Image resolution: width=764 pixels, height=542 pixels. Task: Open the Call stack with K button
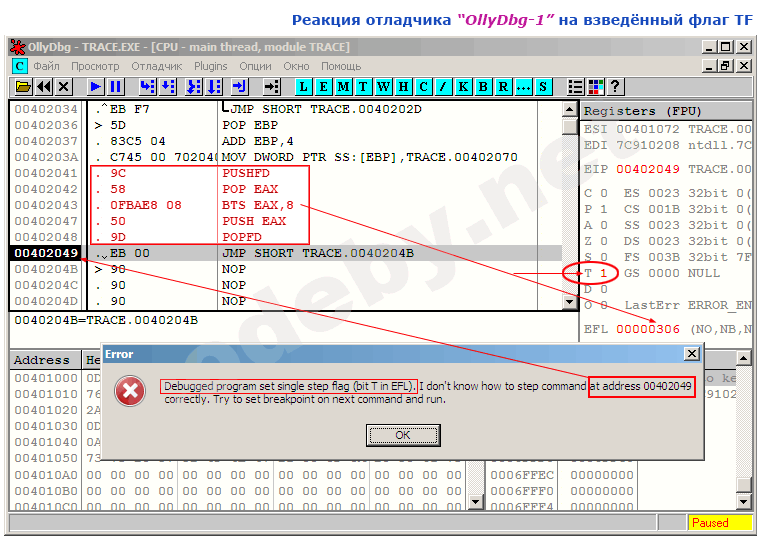pyautogui.click(x=463, y=87)
